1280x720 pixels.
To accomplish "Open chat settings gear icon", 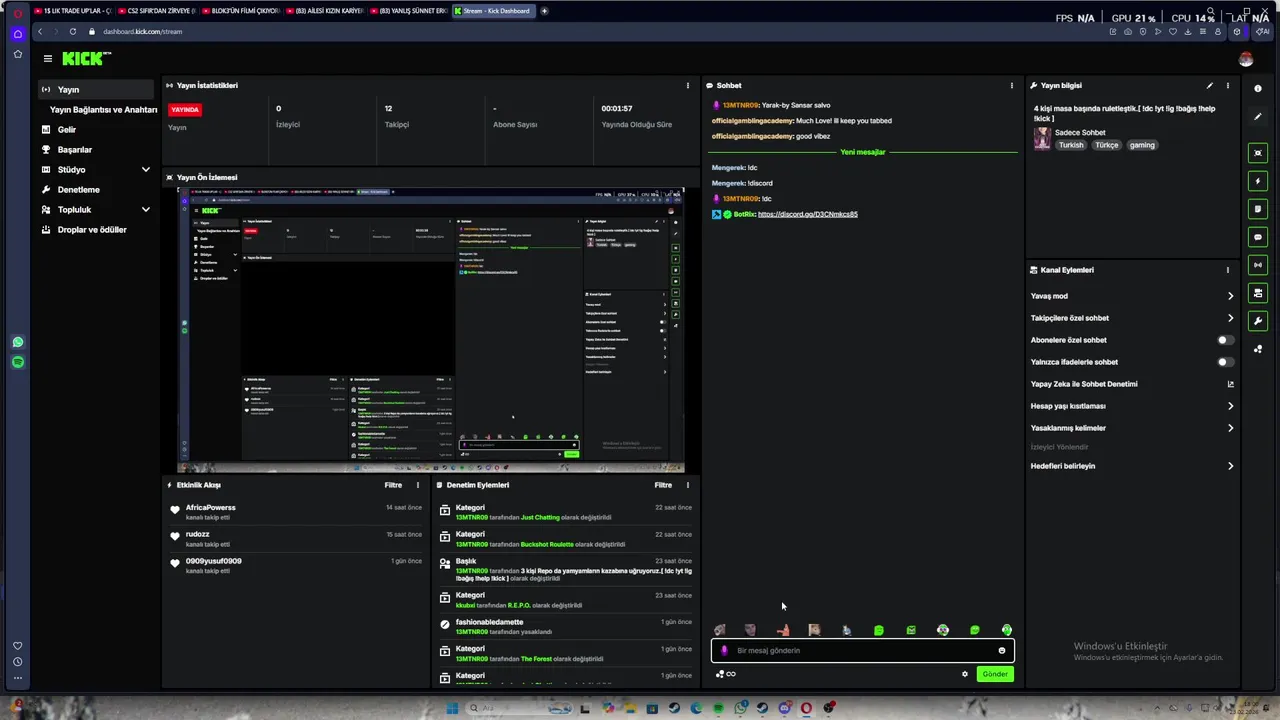I will (965, 674).
